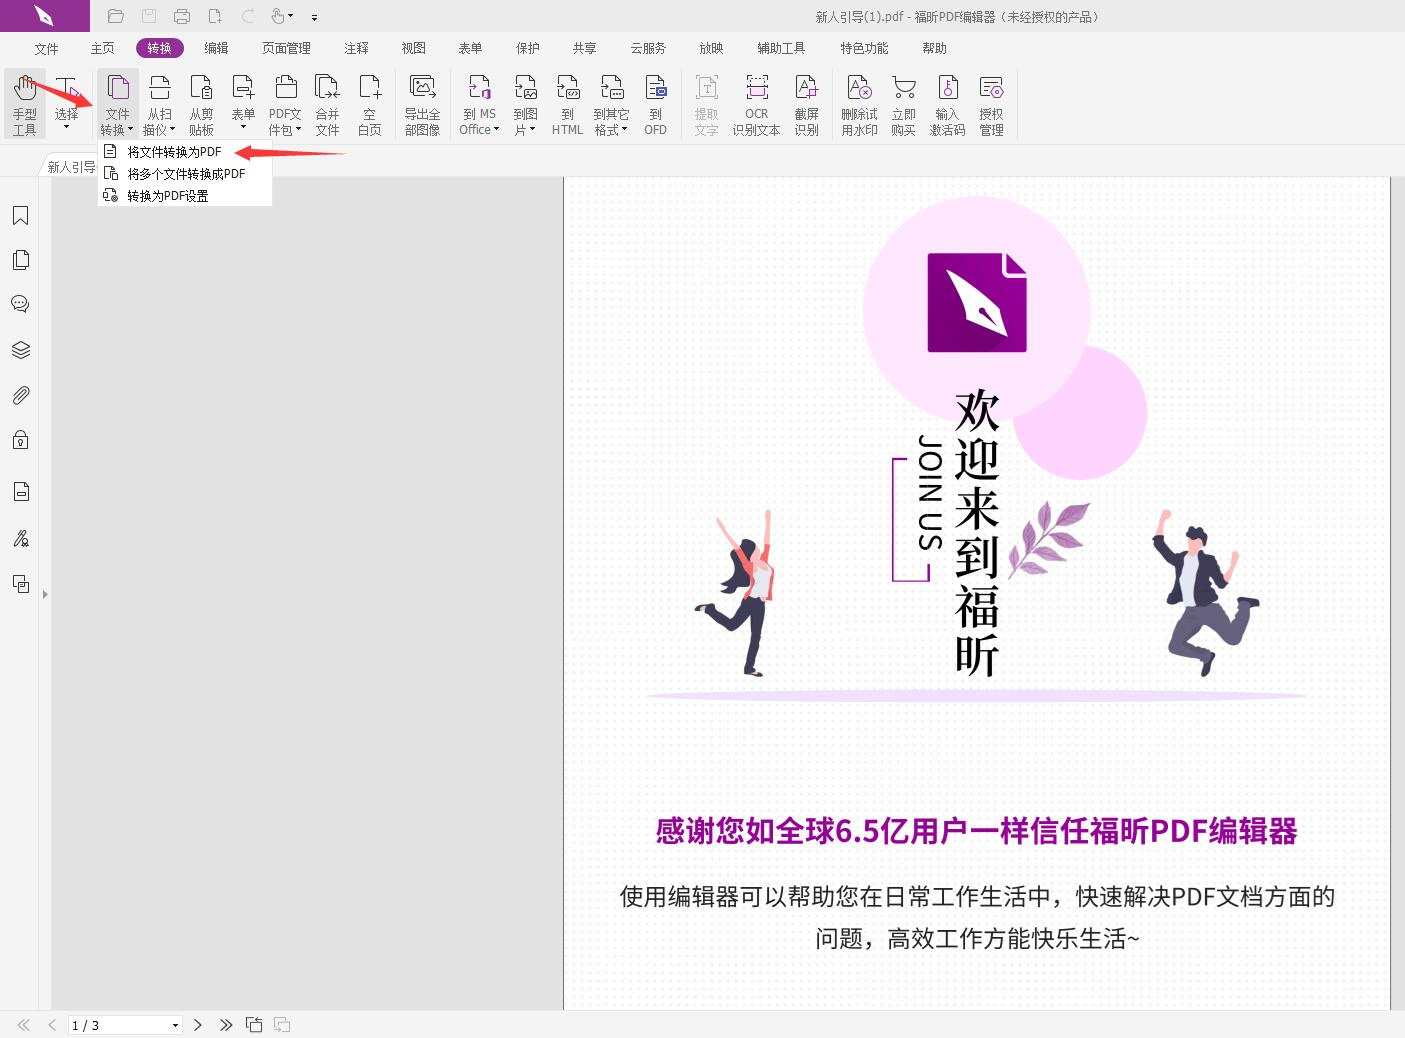The image size is (1405, 1038).
Task: Click the 删除试用水印 icon
Action: [858, 103]
